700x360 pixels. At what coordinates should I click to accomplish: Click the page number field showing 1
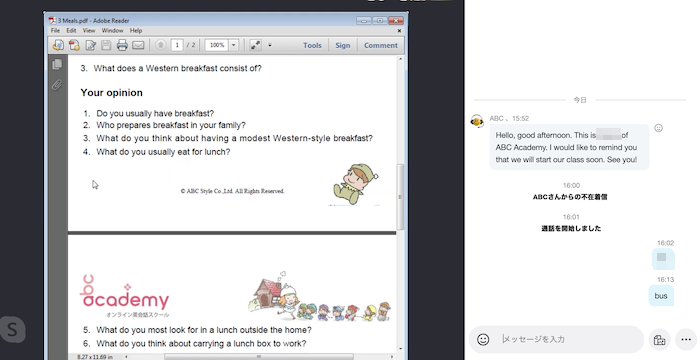(x=177, y=45)
